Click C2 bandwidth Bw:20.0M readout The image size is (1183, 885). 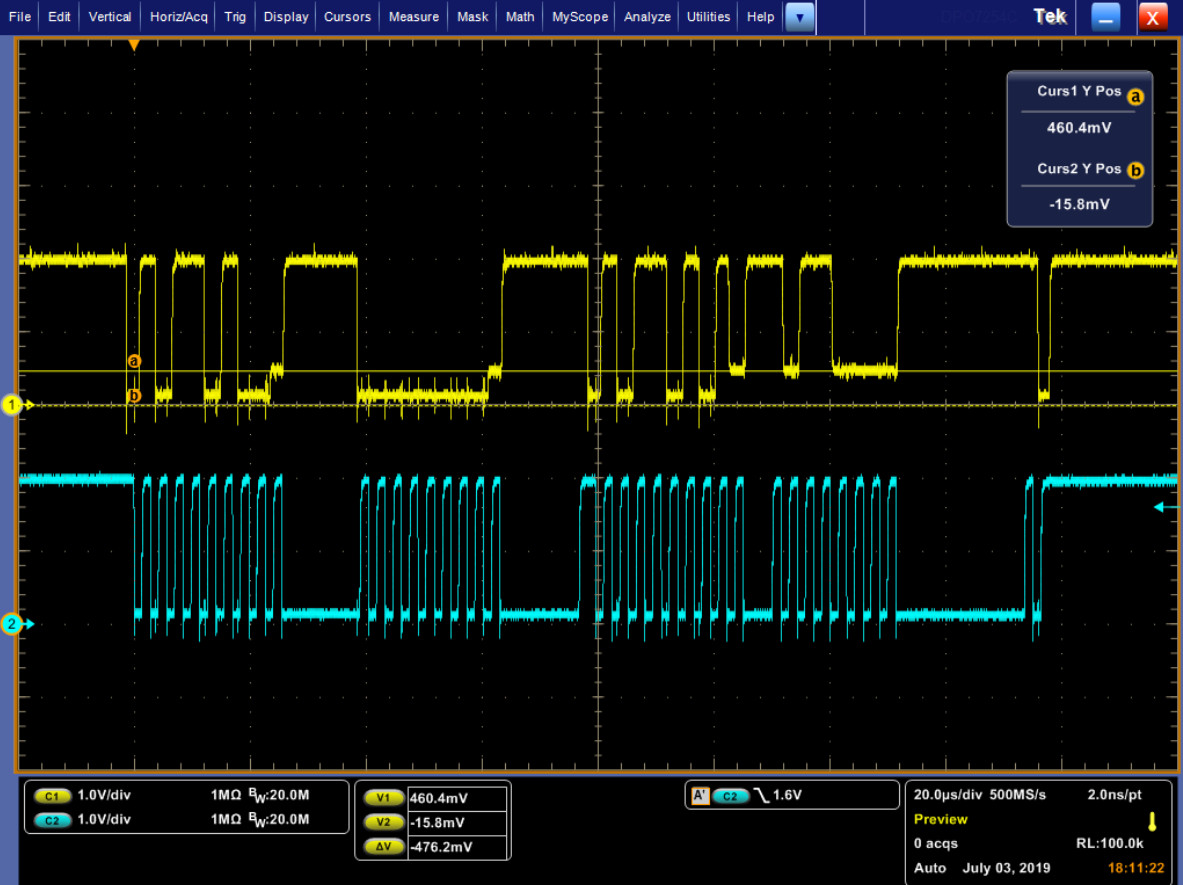(x=278, y=820)
